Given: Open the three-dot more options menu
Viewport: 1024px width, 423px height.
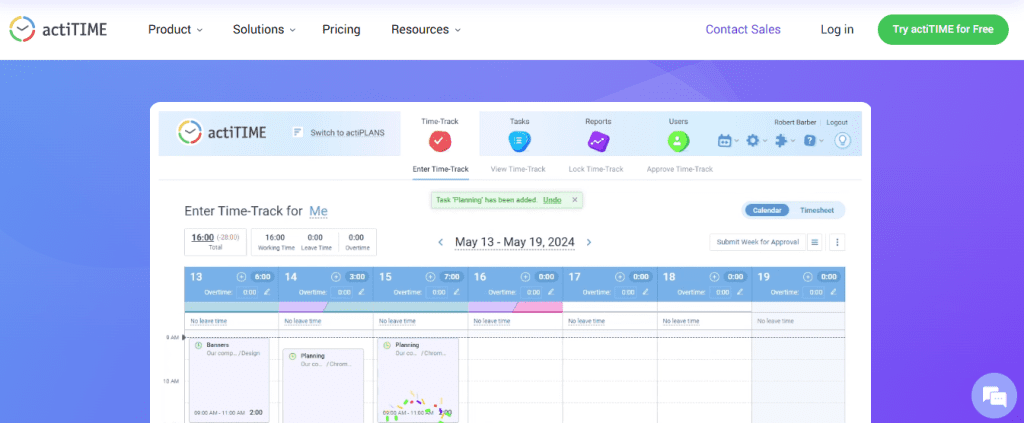Looking at the screenshot, I should (837, 242).
